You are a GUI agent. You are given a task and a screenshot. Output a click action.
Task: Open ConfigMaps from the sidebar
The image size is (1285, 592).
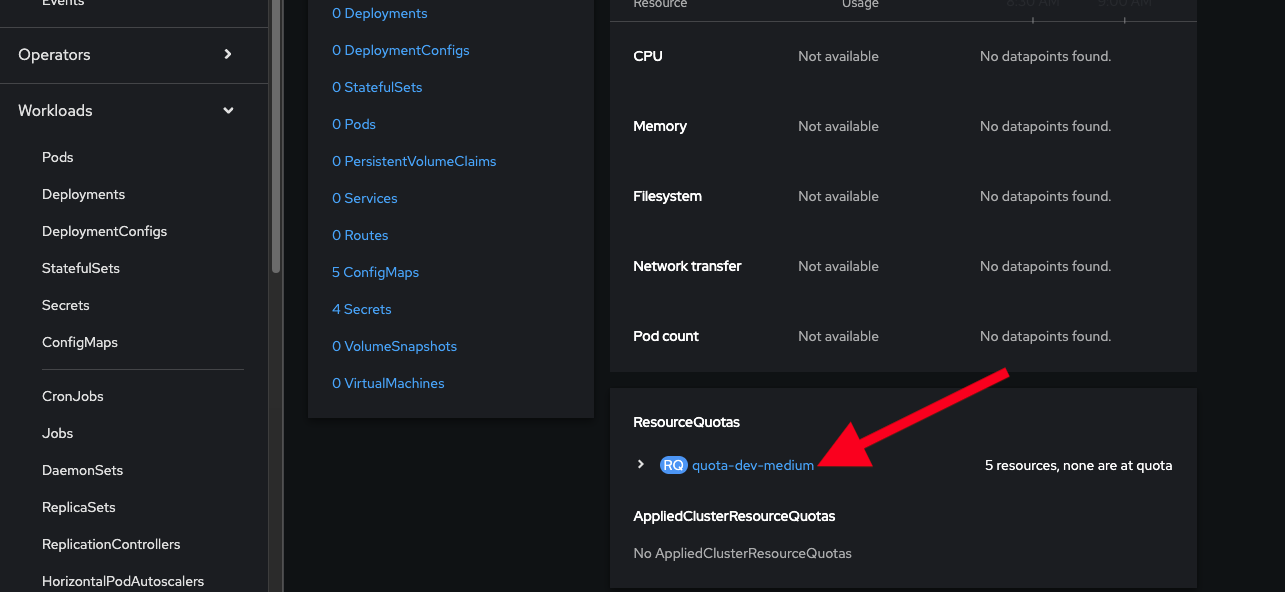[80, 342]
